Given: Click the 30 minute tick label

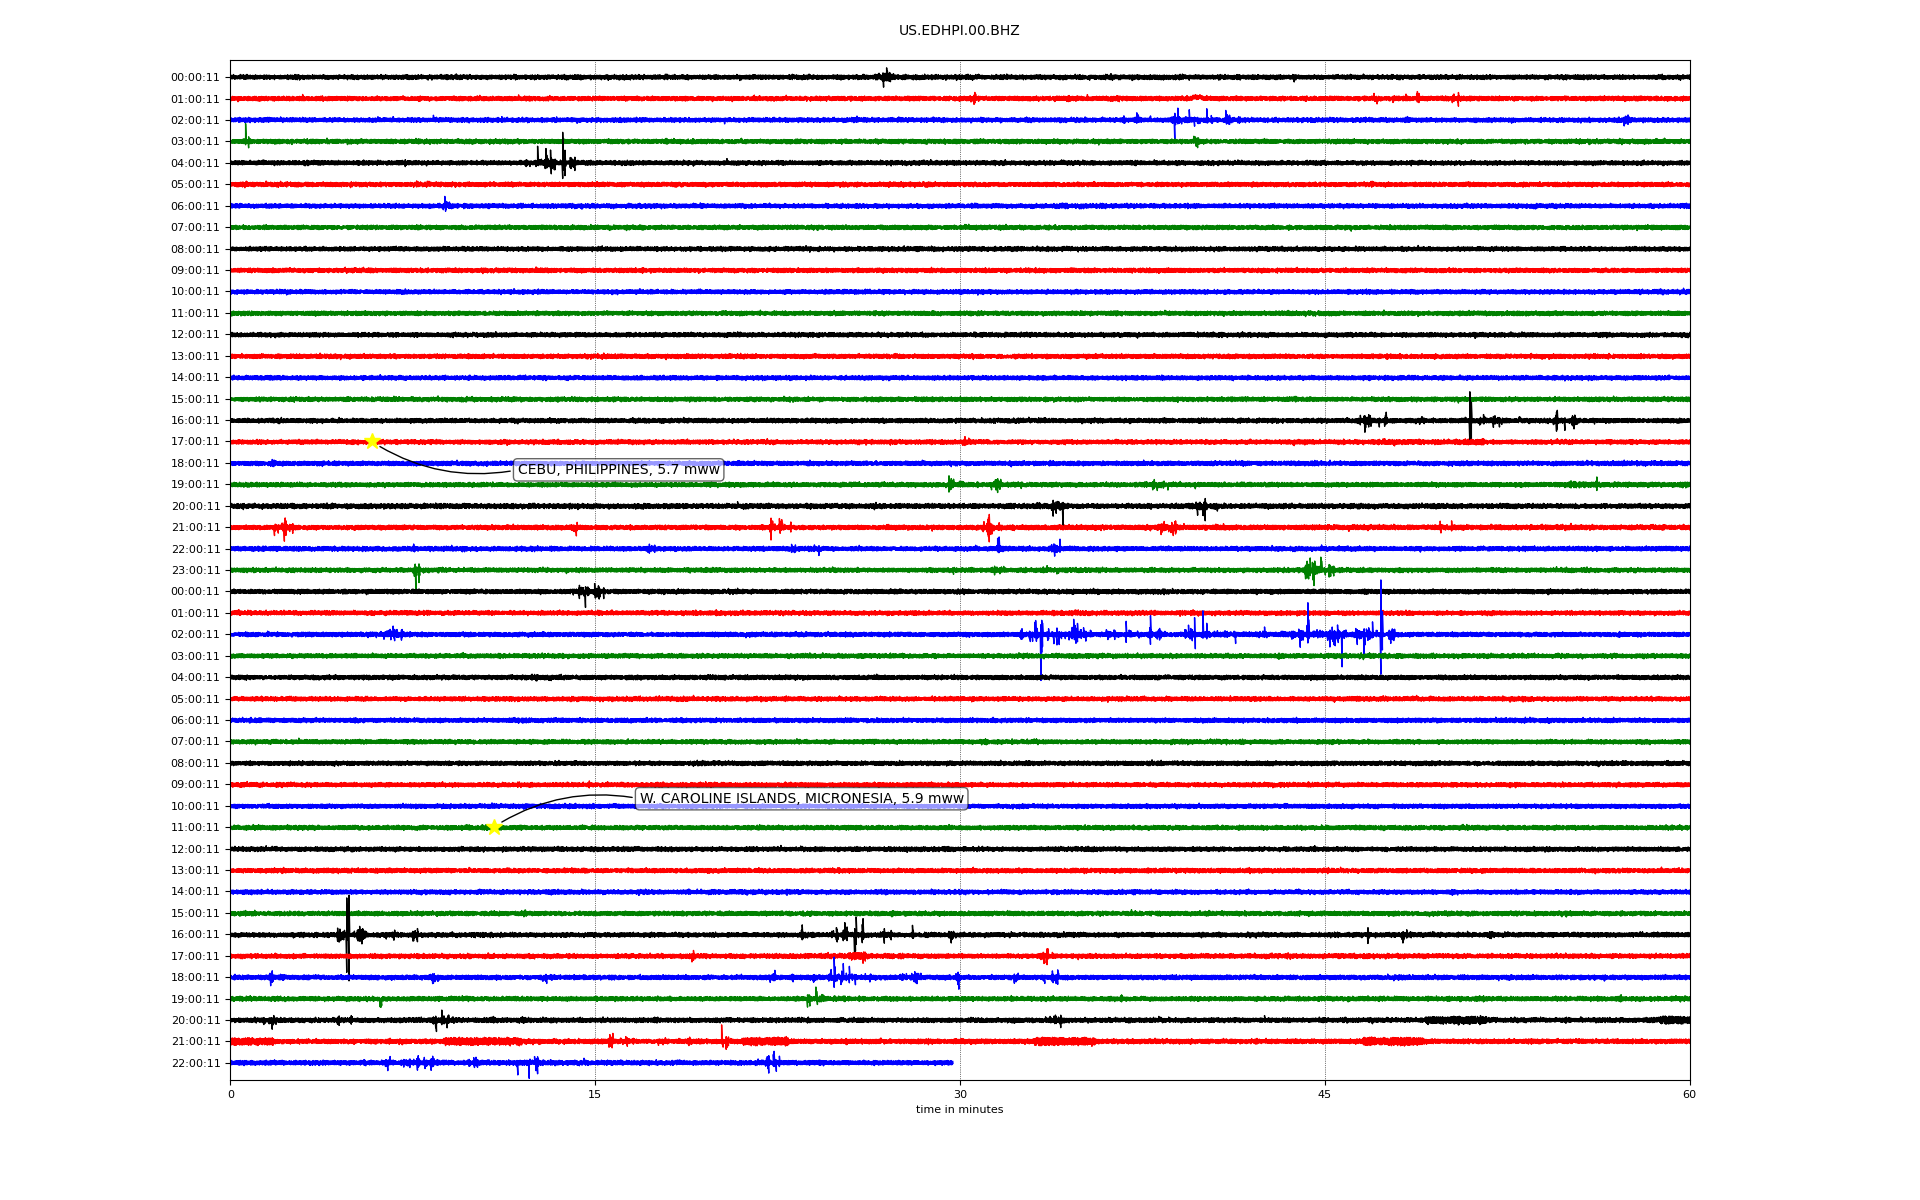Looking at the screenshot, I should (960, 1094).
